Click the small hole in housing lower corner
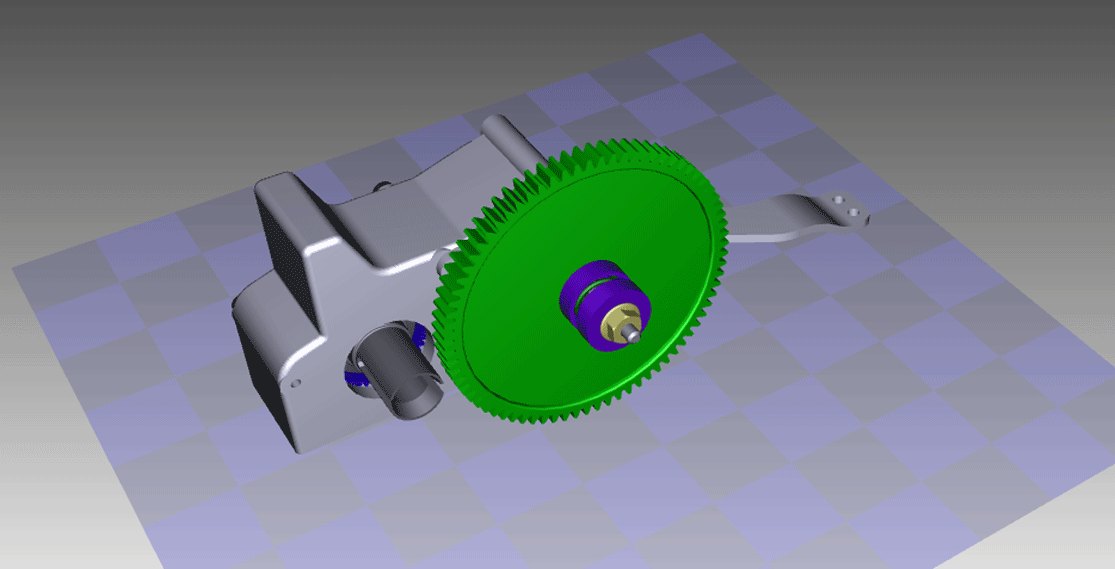Image resolution: width=1115 pixels, height=569 pixels. (x=295, y=383)
